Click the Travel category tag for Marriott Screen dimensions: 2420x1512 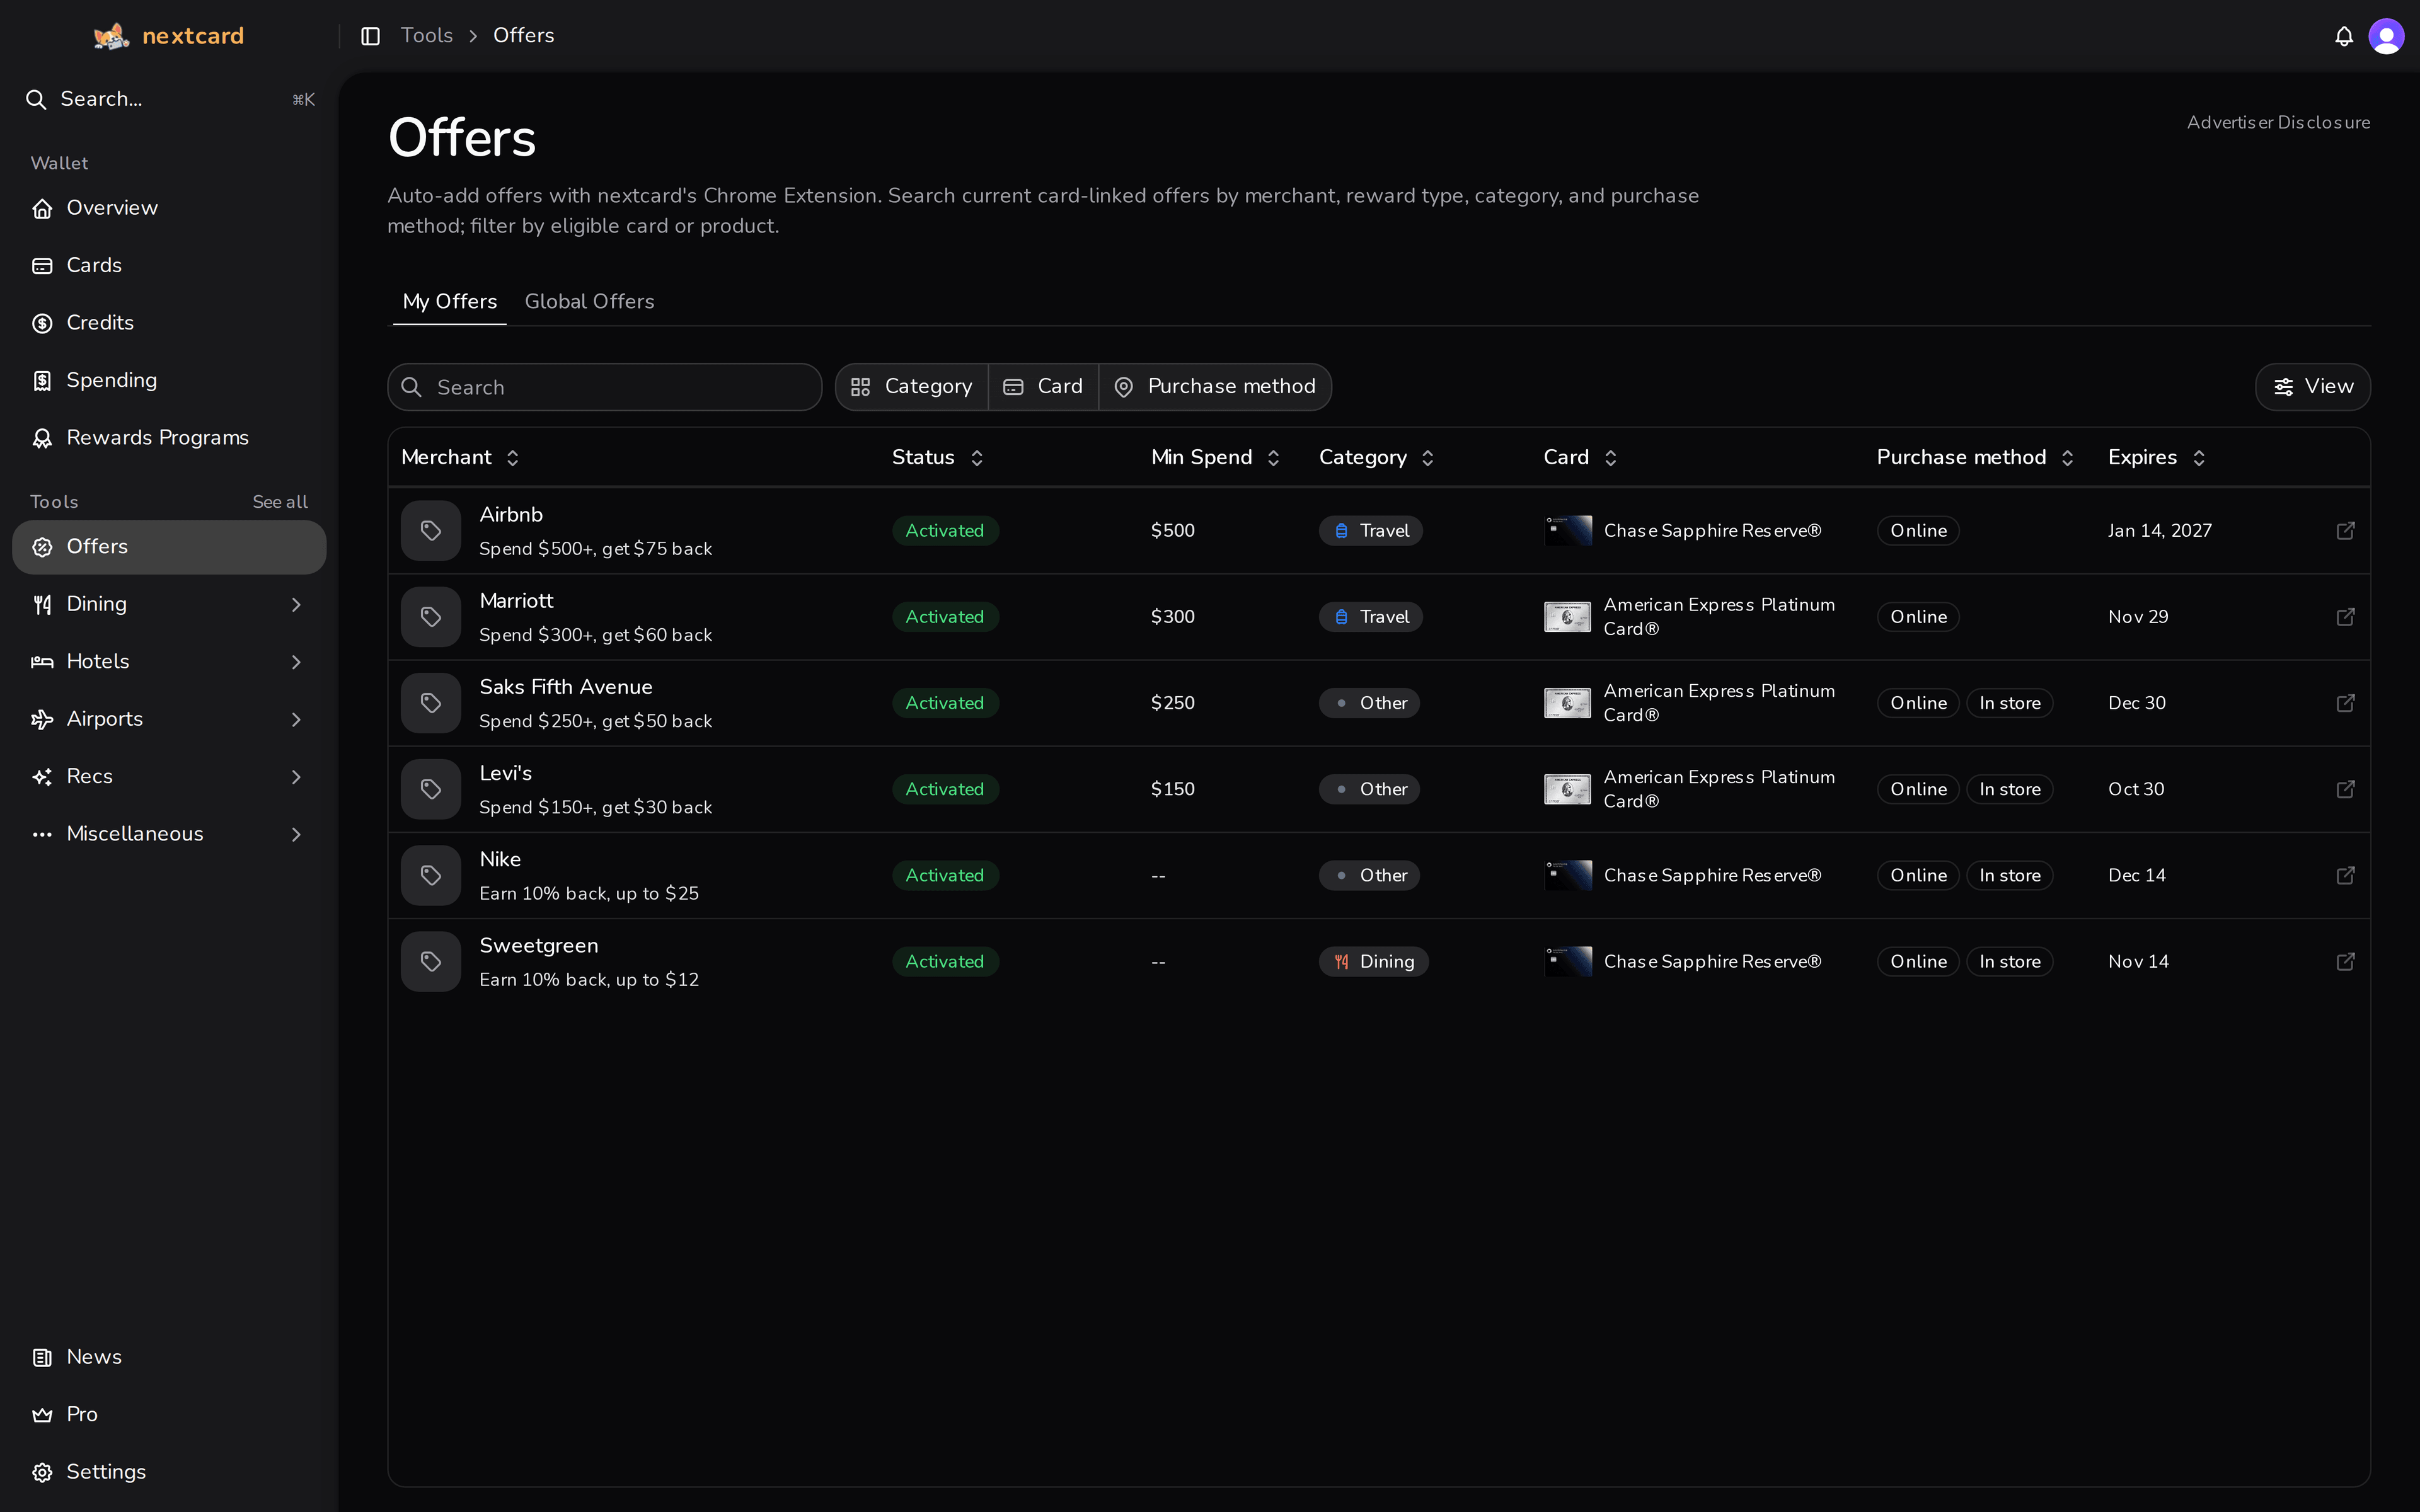[1370, 617]
